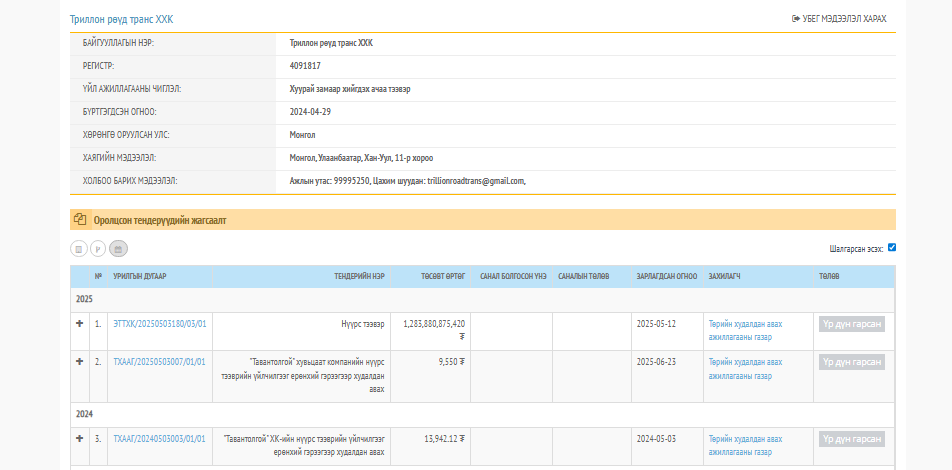Click 'Үр дүн гарсан' status in row 1
The width and height of the screenshot is (952, 470).
tap(852, 324)
